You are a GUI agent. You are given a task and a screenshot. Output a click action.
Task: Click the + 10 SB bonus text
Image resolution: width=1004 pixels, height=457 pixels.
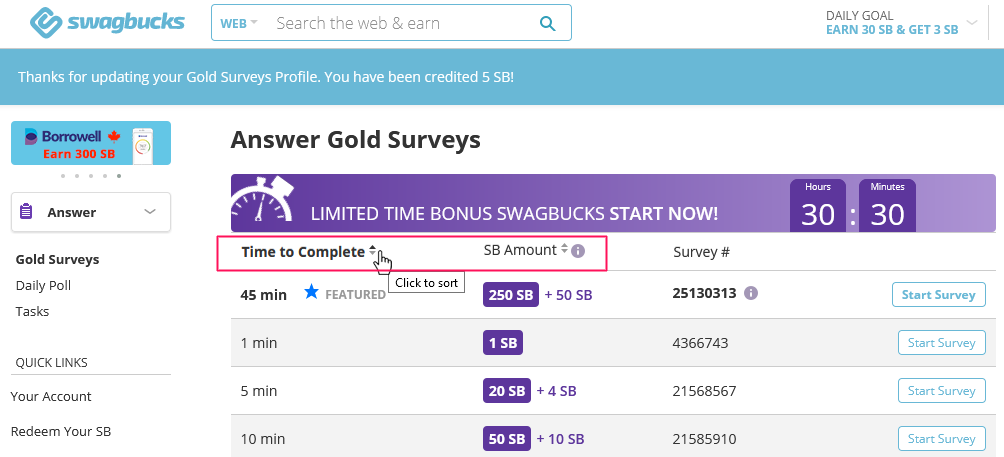point(560,439)
